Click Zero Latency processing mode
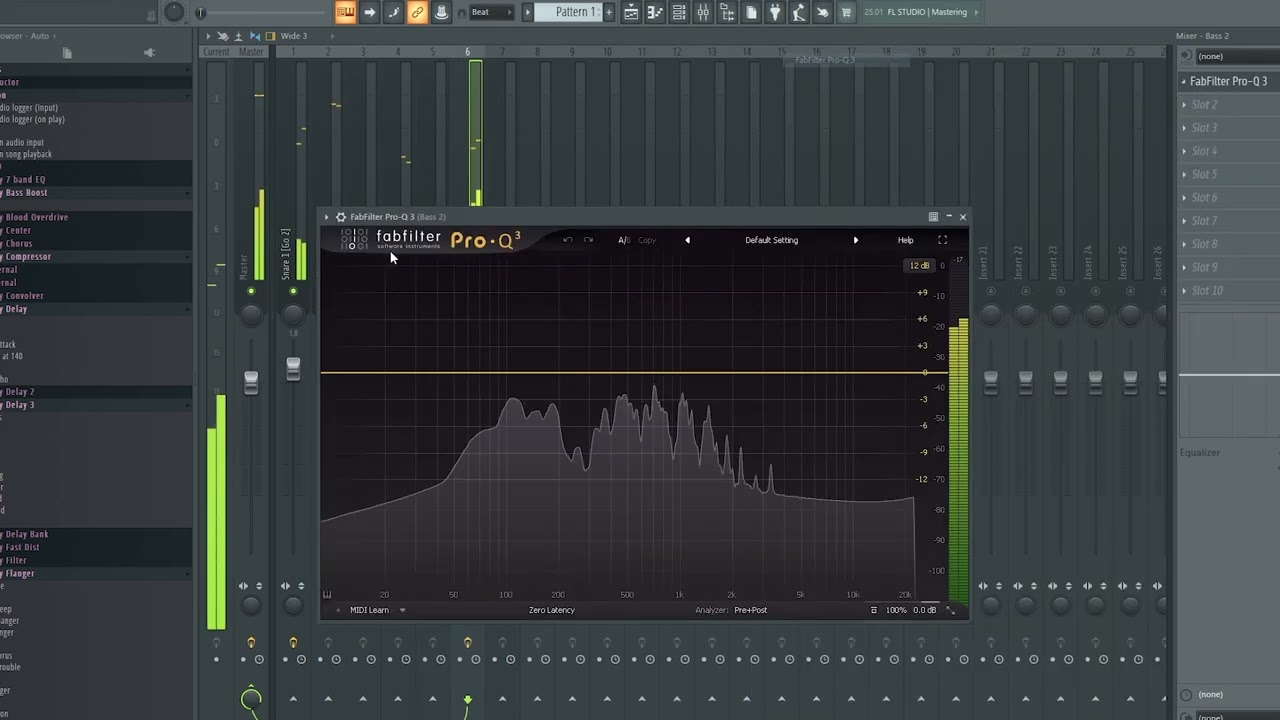The height and width of the screenshot is (720, 1280). tap(552, 610)
